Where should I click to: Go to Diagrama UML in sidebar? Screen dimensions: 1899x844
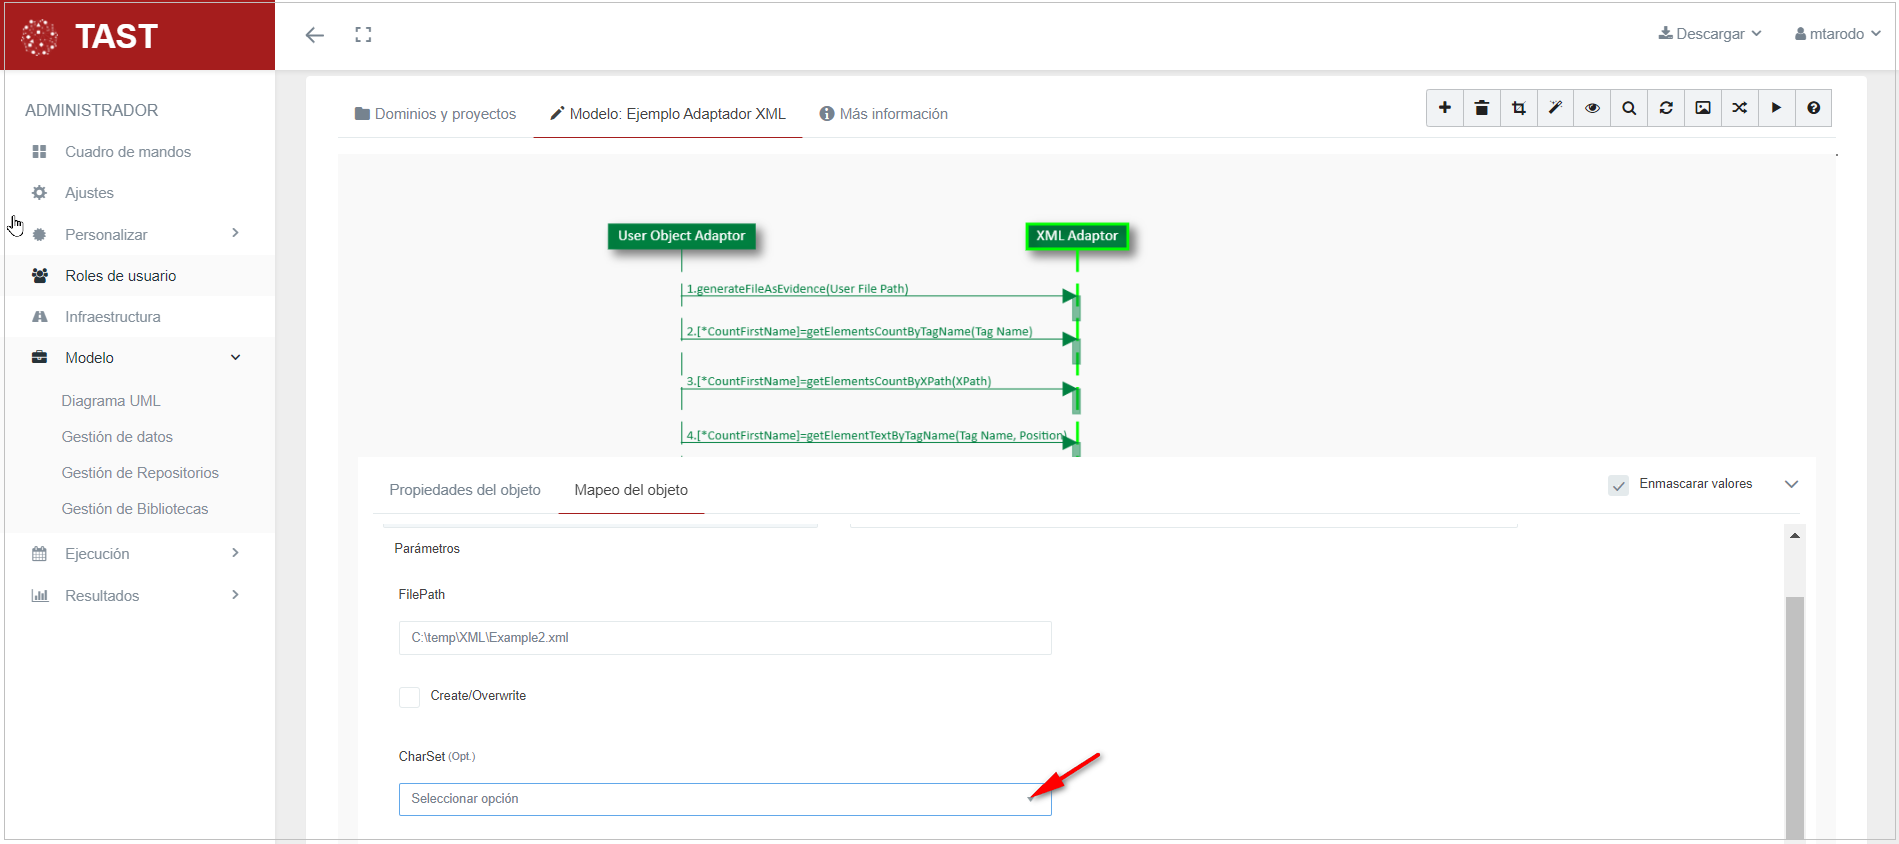[x=111, y=401]
